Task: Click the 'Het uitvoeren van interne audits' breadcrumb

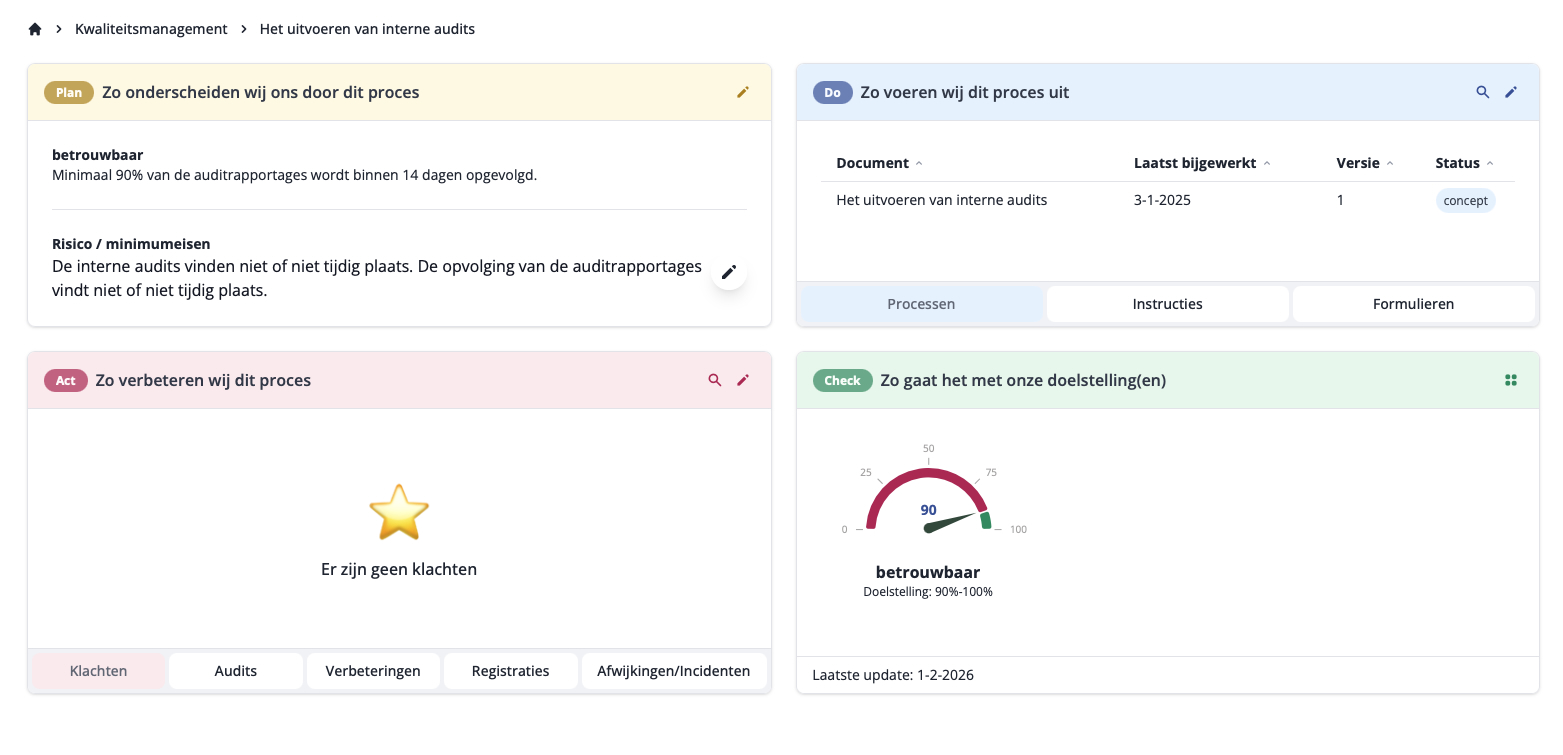Action: (x=367, y=29)
